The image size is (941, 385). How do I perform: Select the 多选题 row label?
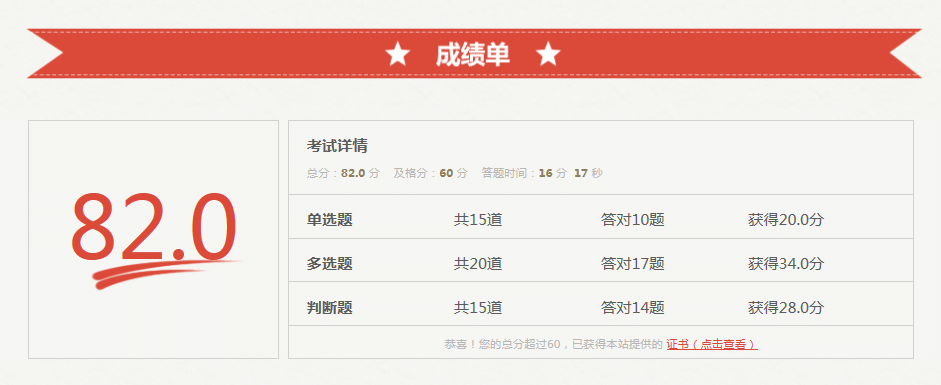[329, 264]
